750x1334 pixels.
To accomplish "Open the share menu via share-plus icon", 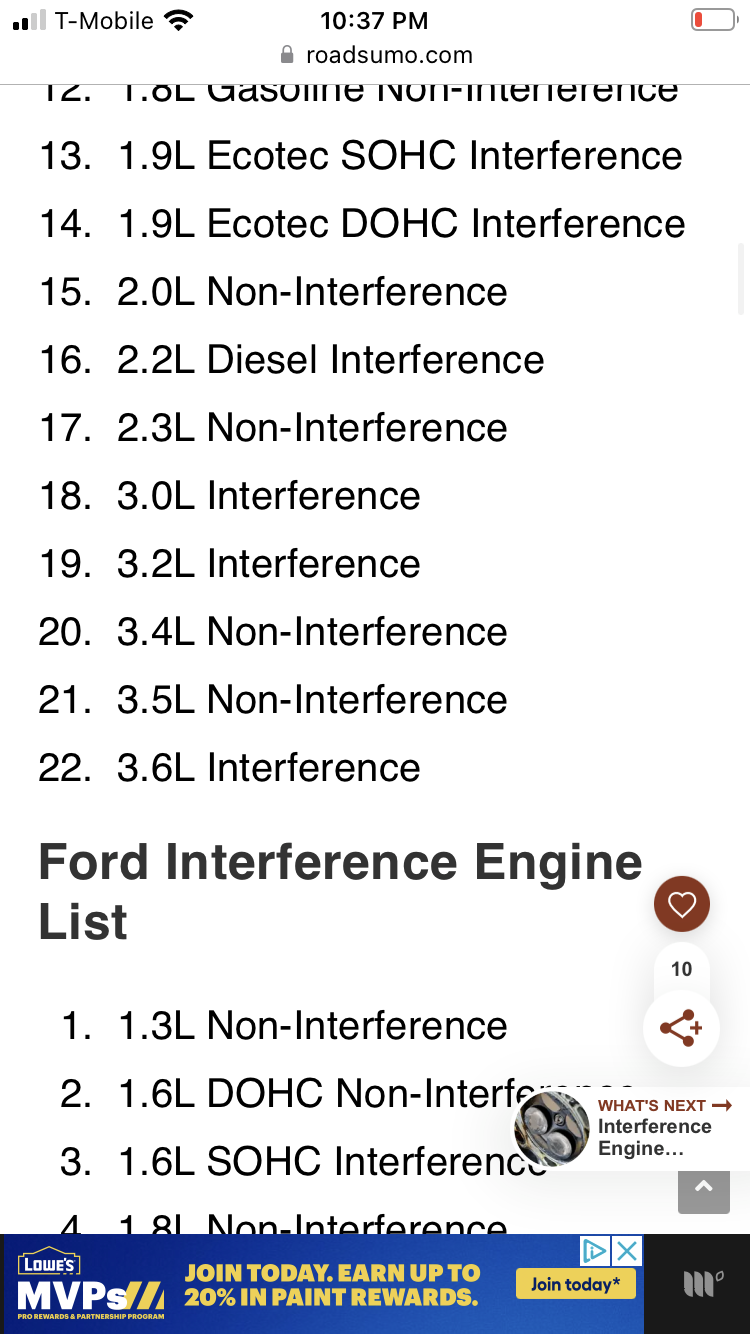I will (x=681, y=1028).
